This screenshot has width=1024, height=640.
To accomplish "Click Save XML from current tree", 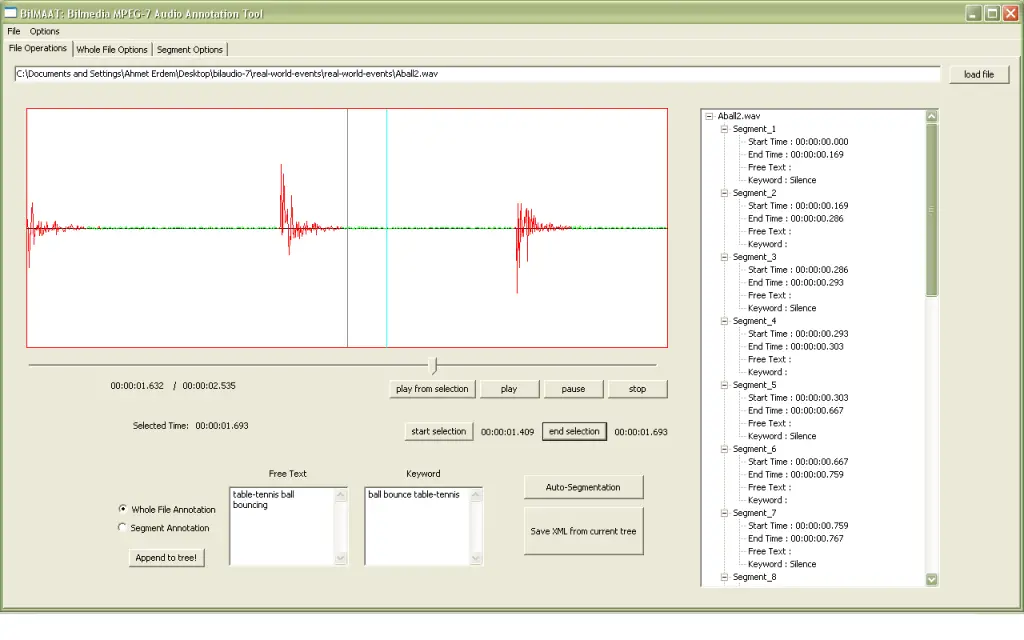I will 583,531.
